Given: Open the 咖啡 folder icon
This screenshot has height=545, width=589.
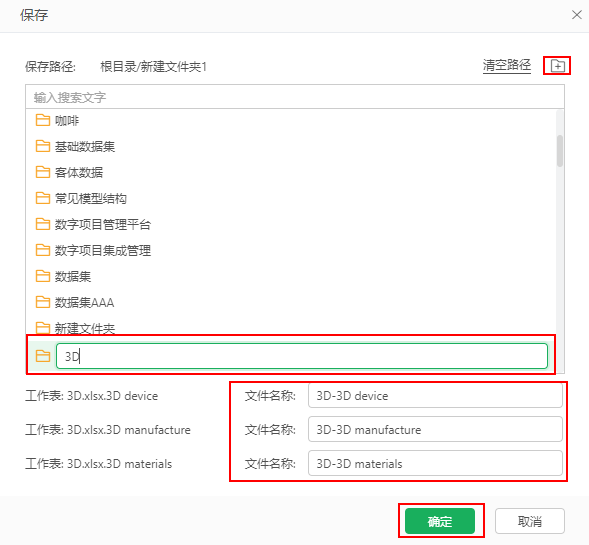Looking at the screenshot, I should click(x=42, y=120).
